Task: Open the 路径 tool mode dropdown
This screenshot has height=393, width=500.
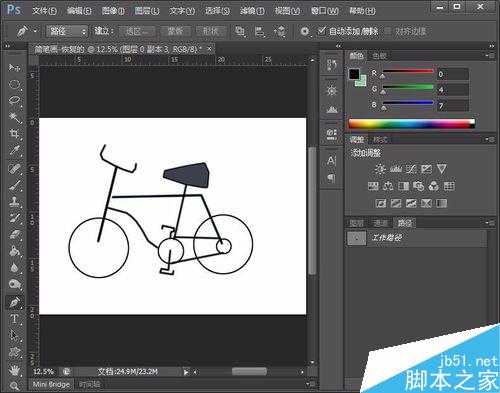Action: coord(67,31)
